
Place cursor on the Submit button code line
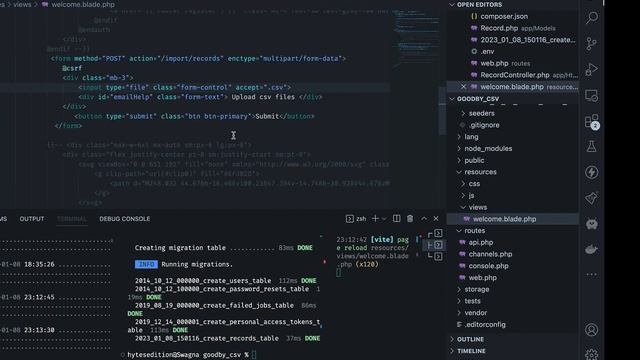pyautogui.click(x=195, y=116)
